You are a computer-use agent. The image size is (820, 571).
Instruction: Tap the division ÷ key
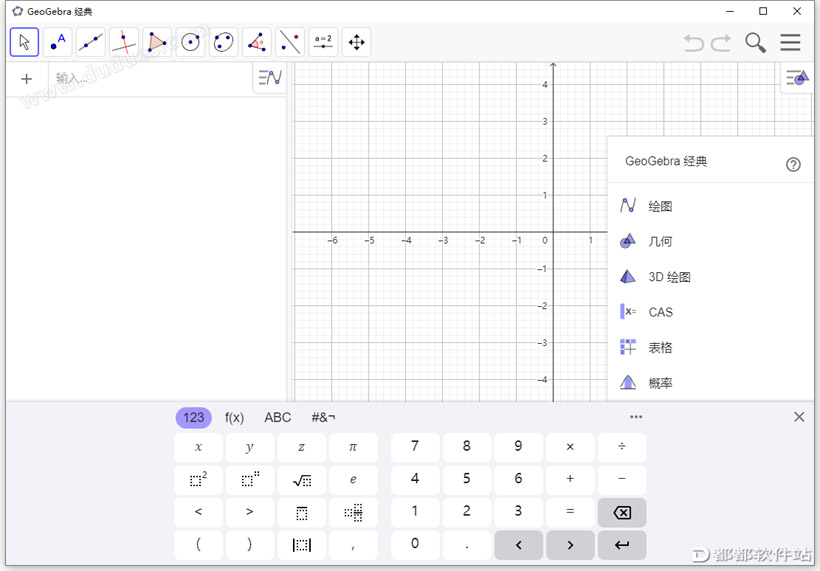pos(622,447)
